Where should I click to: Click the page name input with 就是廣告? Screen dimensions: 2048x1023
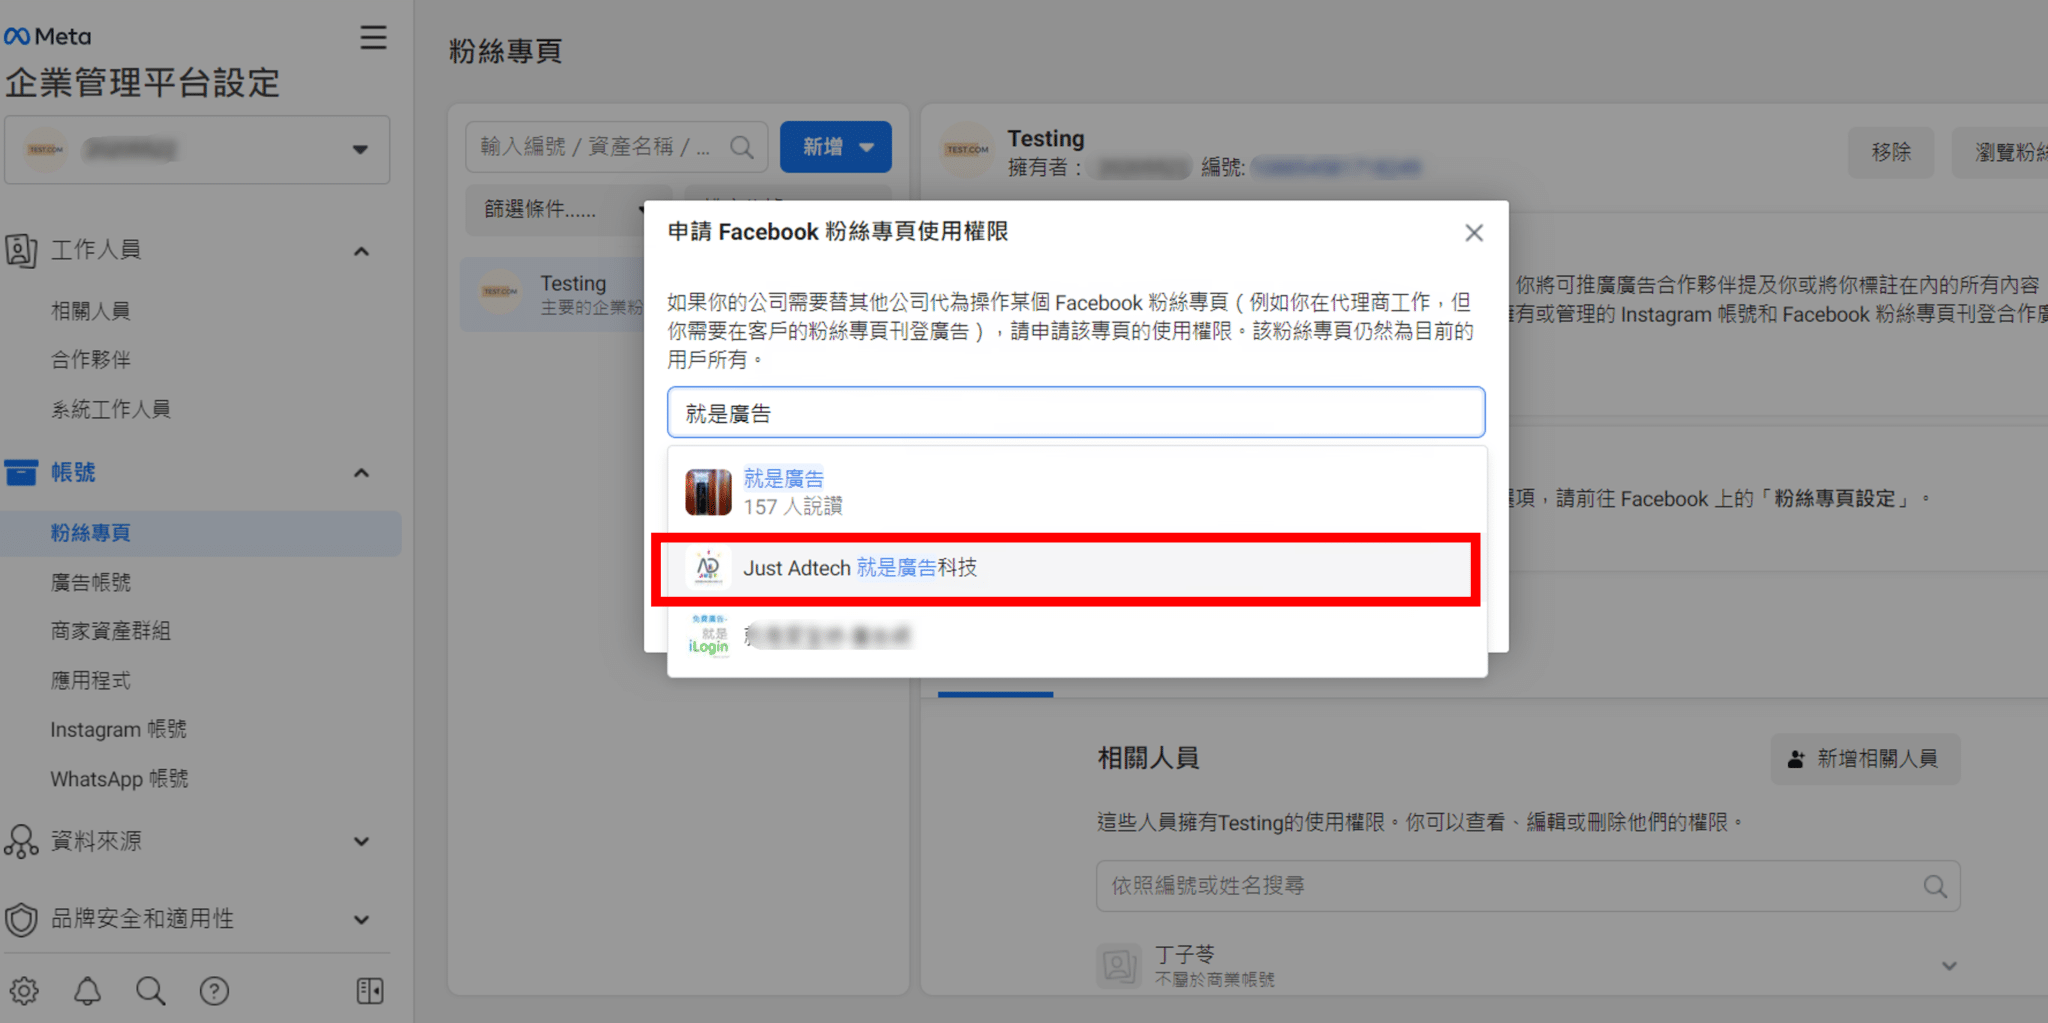(x=1076, y=413)
